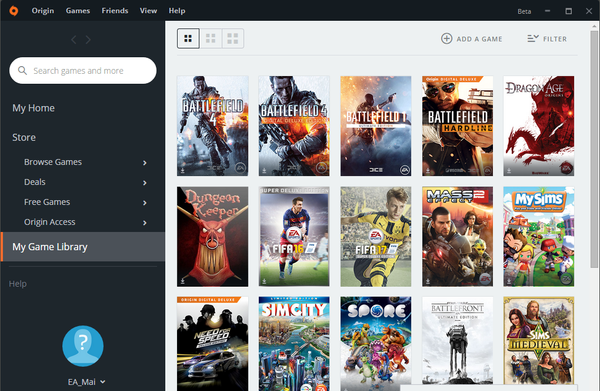Viewport: 600px width, 391px height.
Task: Open the EA_Mai account dropdown
Action: (86, 382)
